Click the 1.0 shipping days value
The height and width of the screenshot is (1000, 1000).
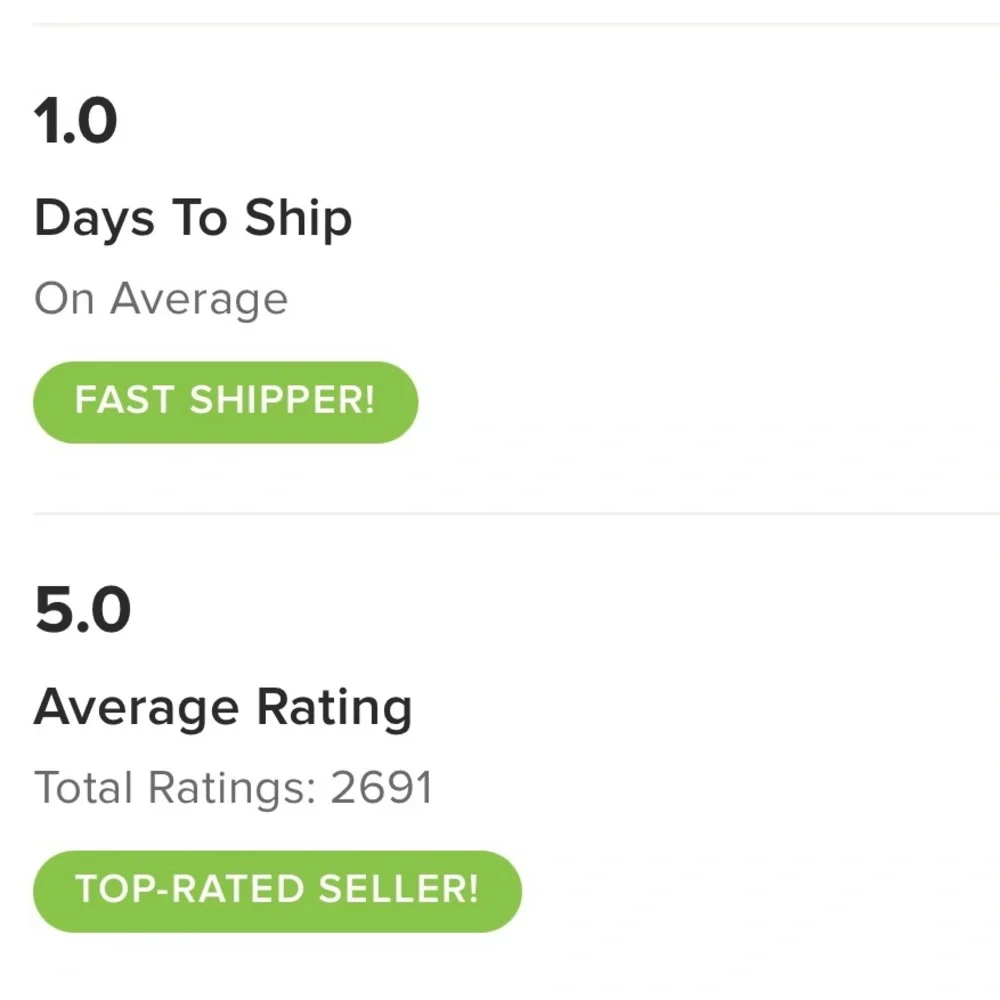point(76,122)
